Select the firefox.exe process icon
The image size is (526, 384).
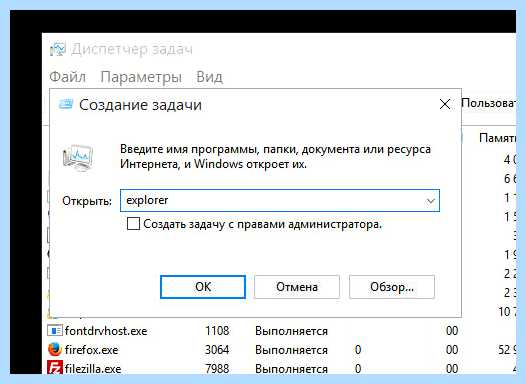point(54,349)
